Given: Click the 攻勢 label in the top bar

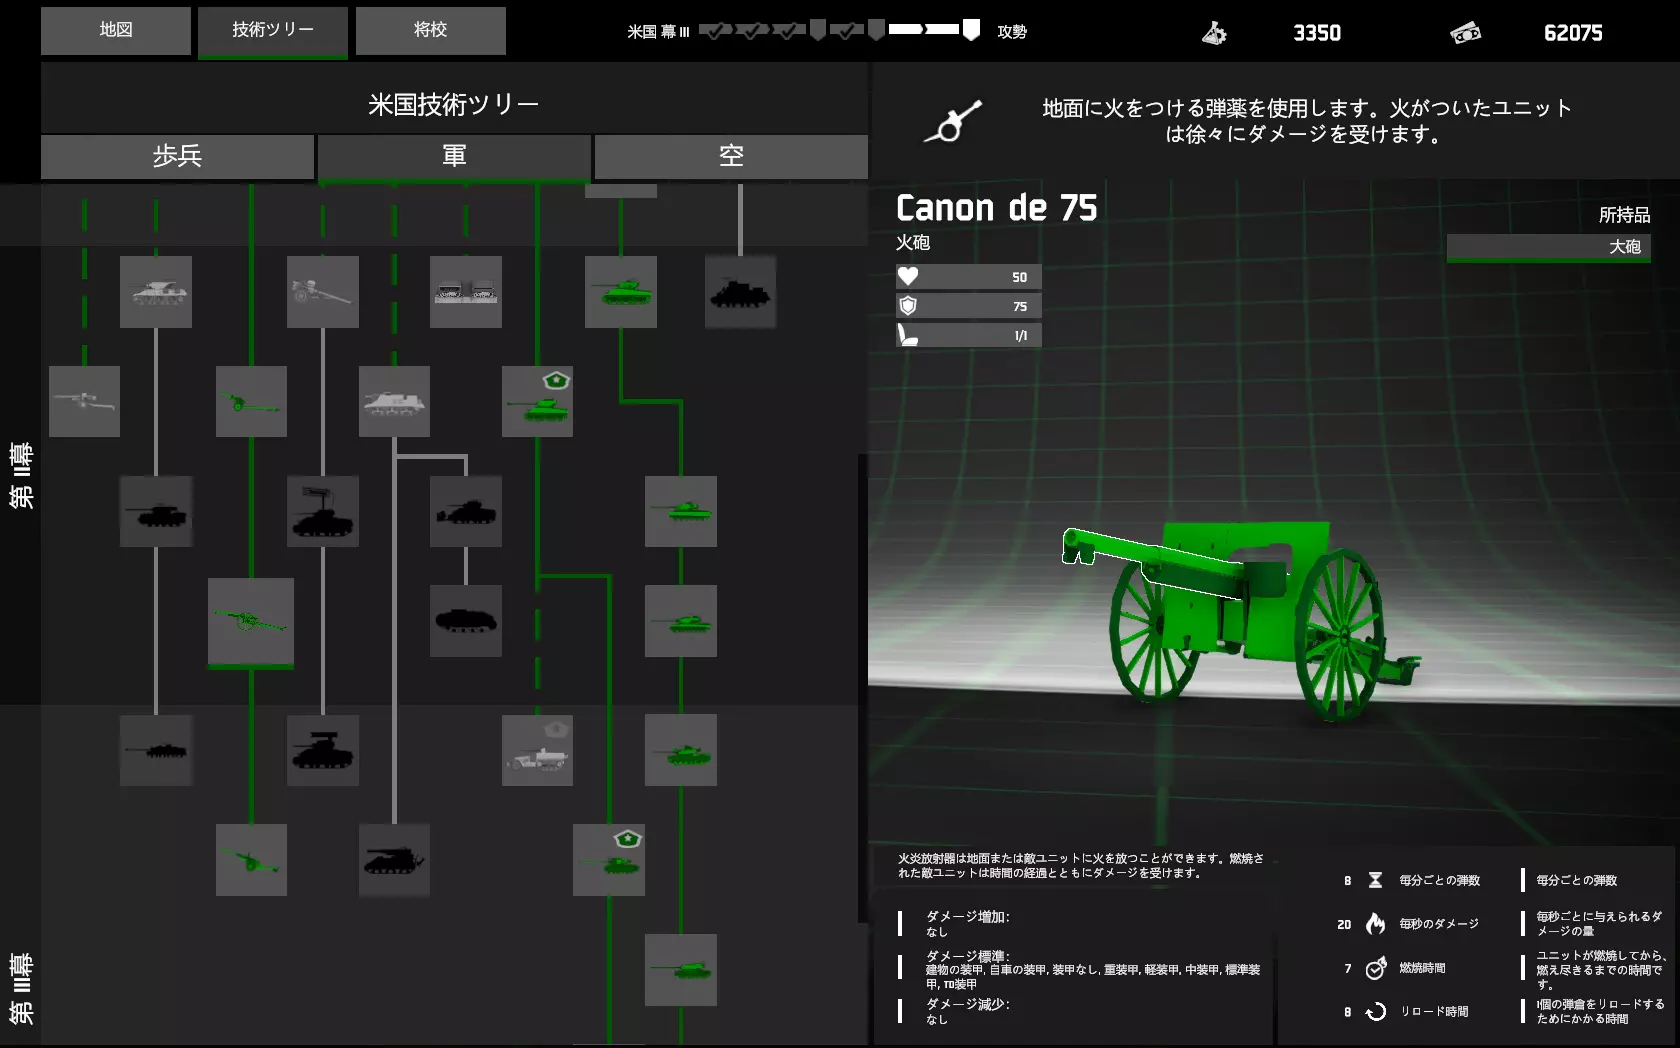Looking at the screenshot, I should (x=1012, y=32).
